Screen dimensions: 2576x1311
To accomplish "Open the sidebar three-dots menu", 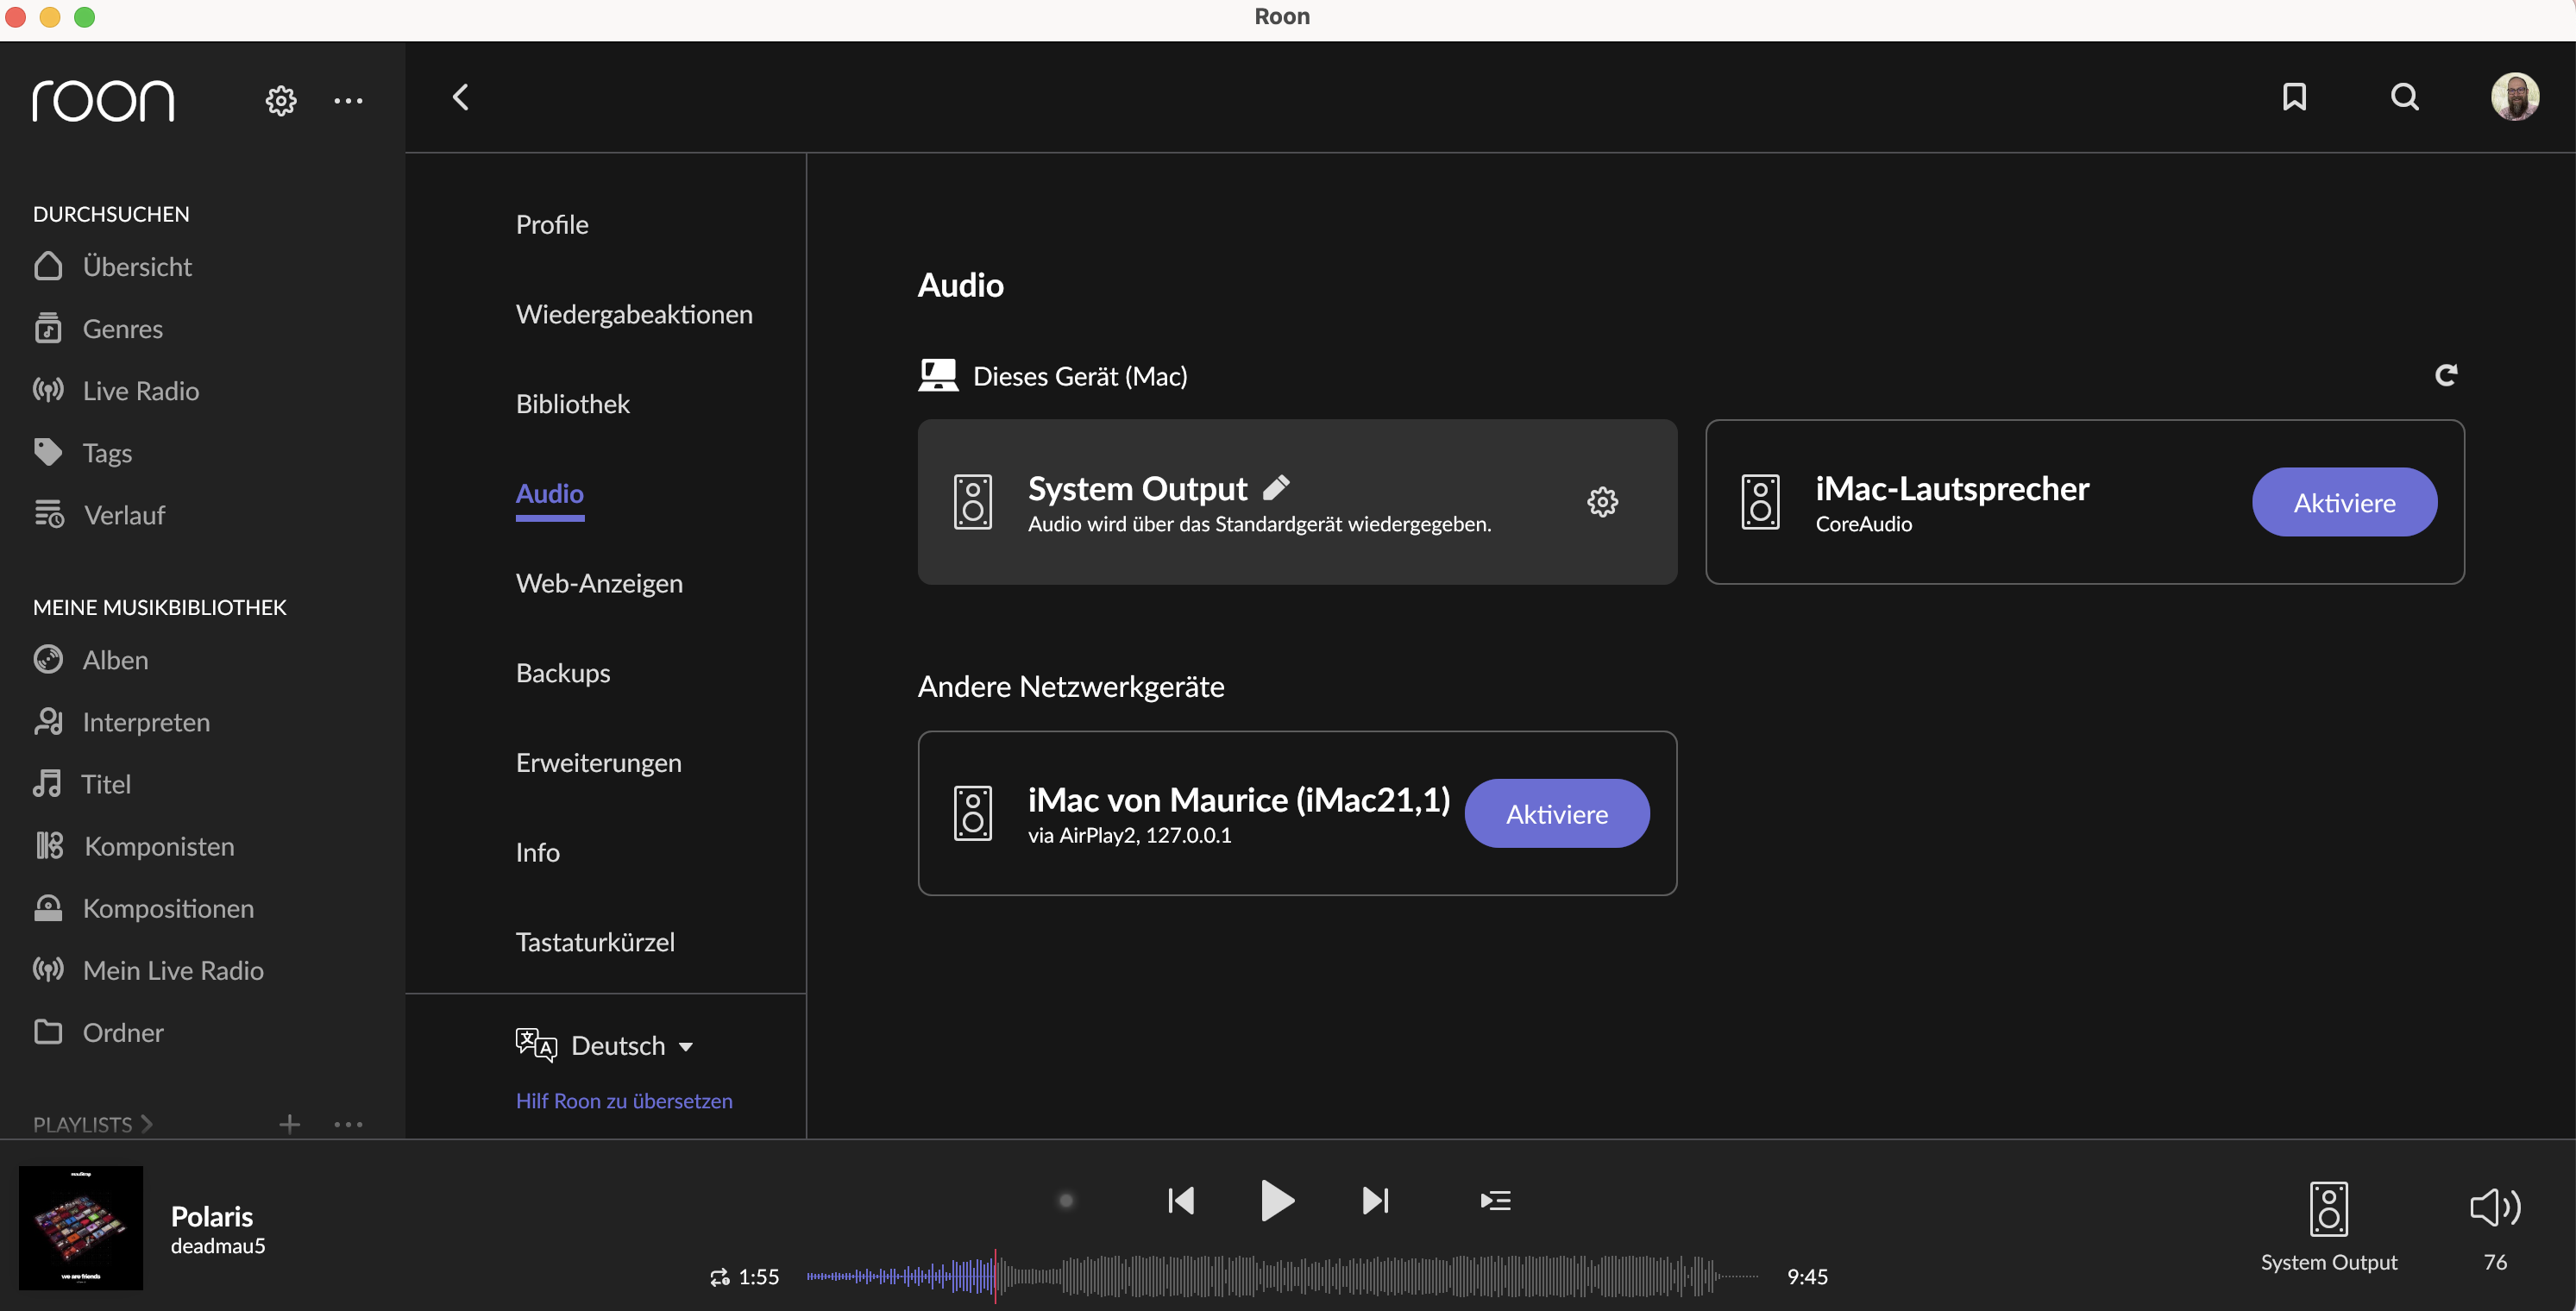I will coord(348,100).
